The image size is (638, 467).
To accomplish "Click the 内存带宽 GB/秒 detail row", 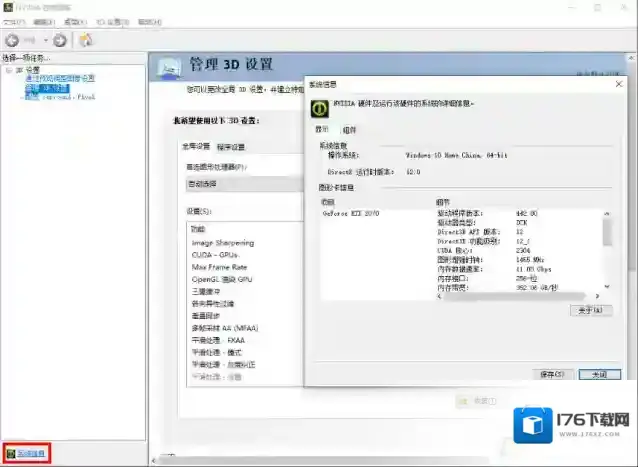I will 497,287.
